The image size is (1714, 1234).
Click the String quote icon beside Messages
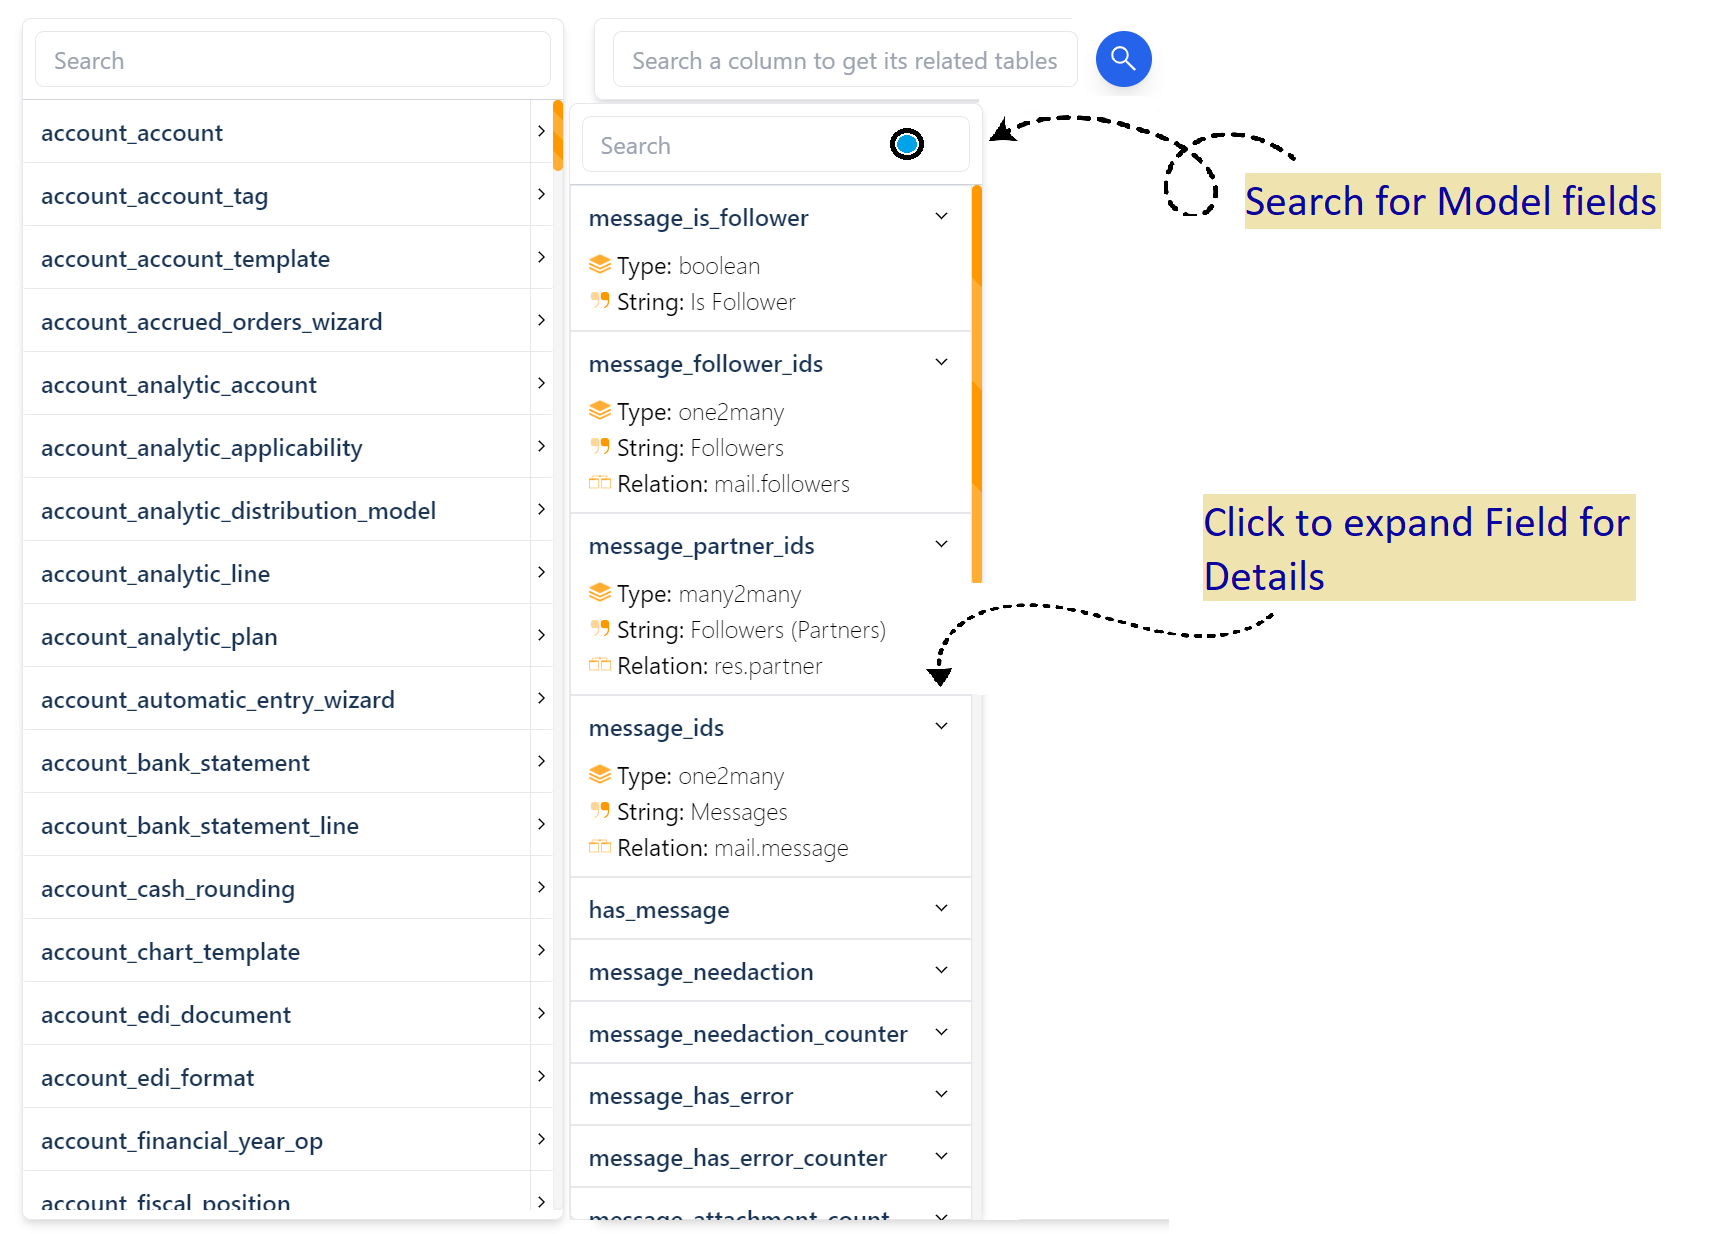click(x=600, y=811)
